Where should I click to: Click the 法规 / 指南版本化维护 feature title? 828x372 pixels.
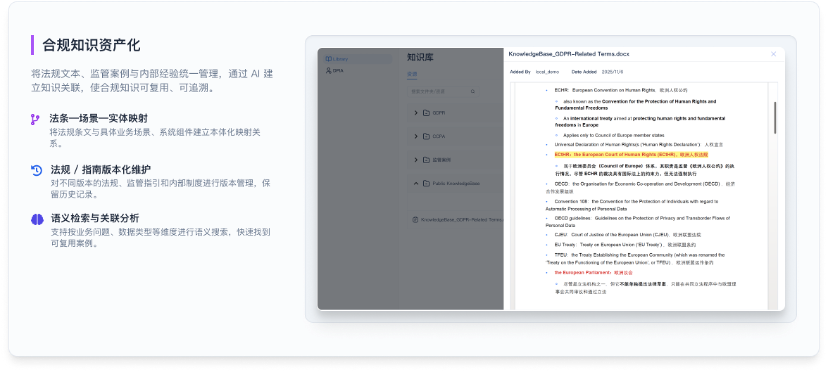point(101,170)
